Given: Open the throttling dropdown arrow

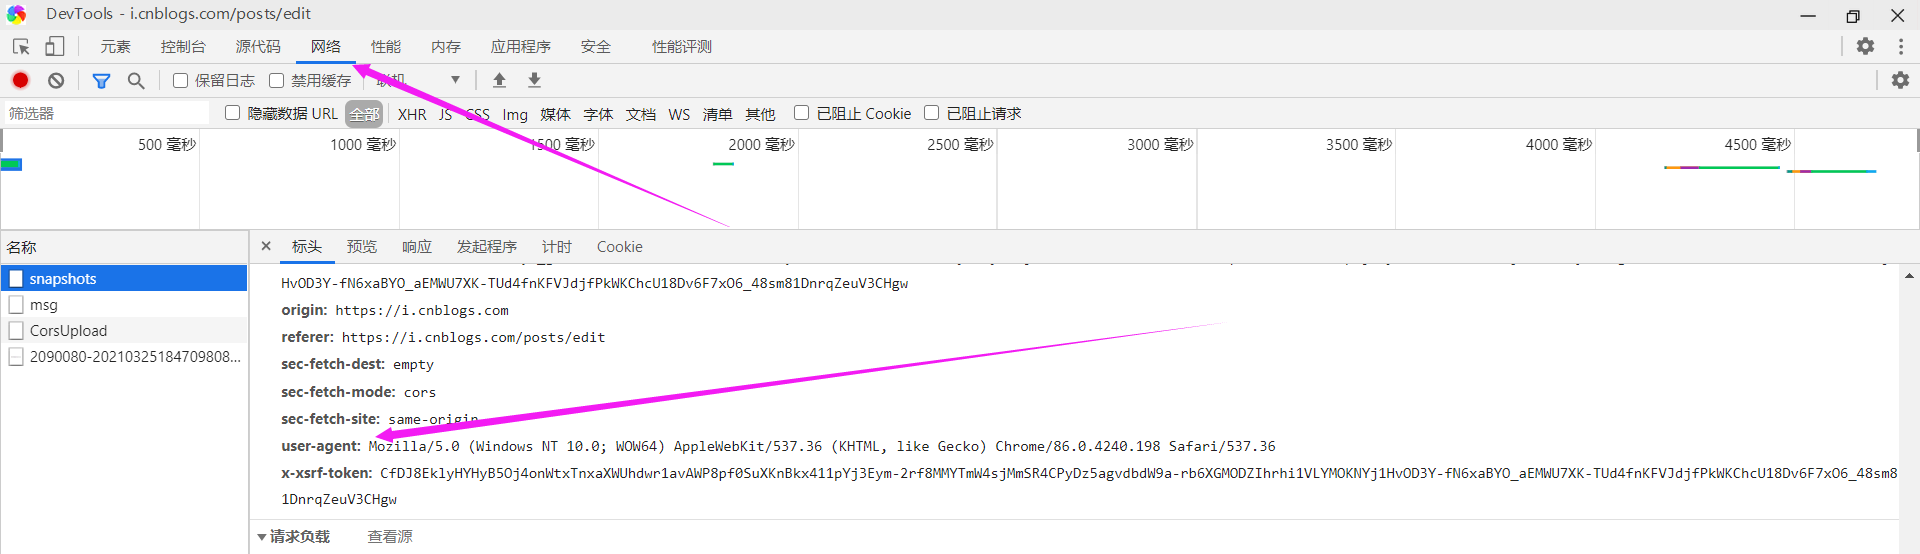Looking at the screenshot, I should [x=455, y=80].
